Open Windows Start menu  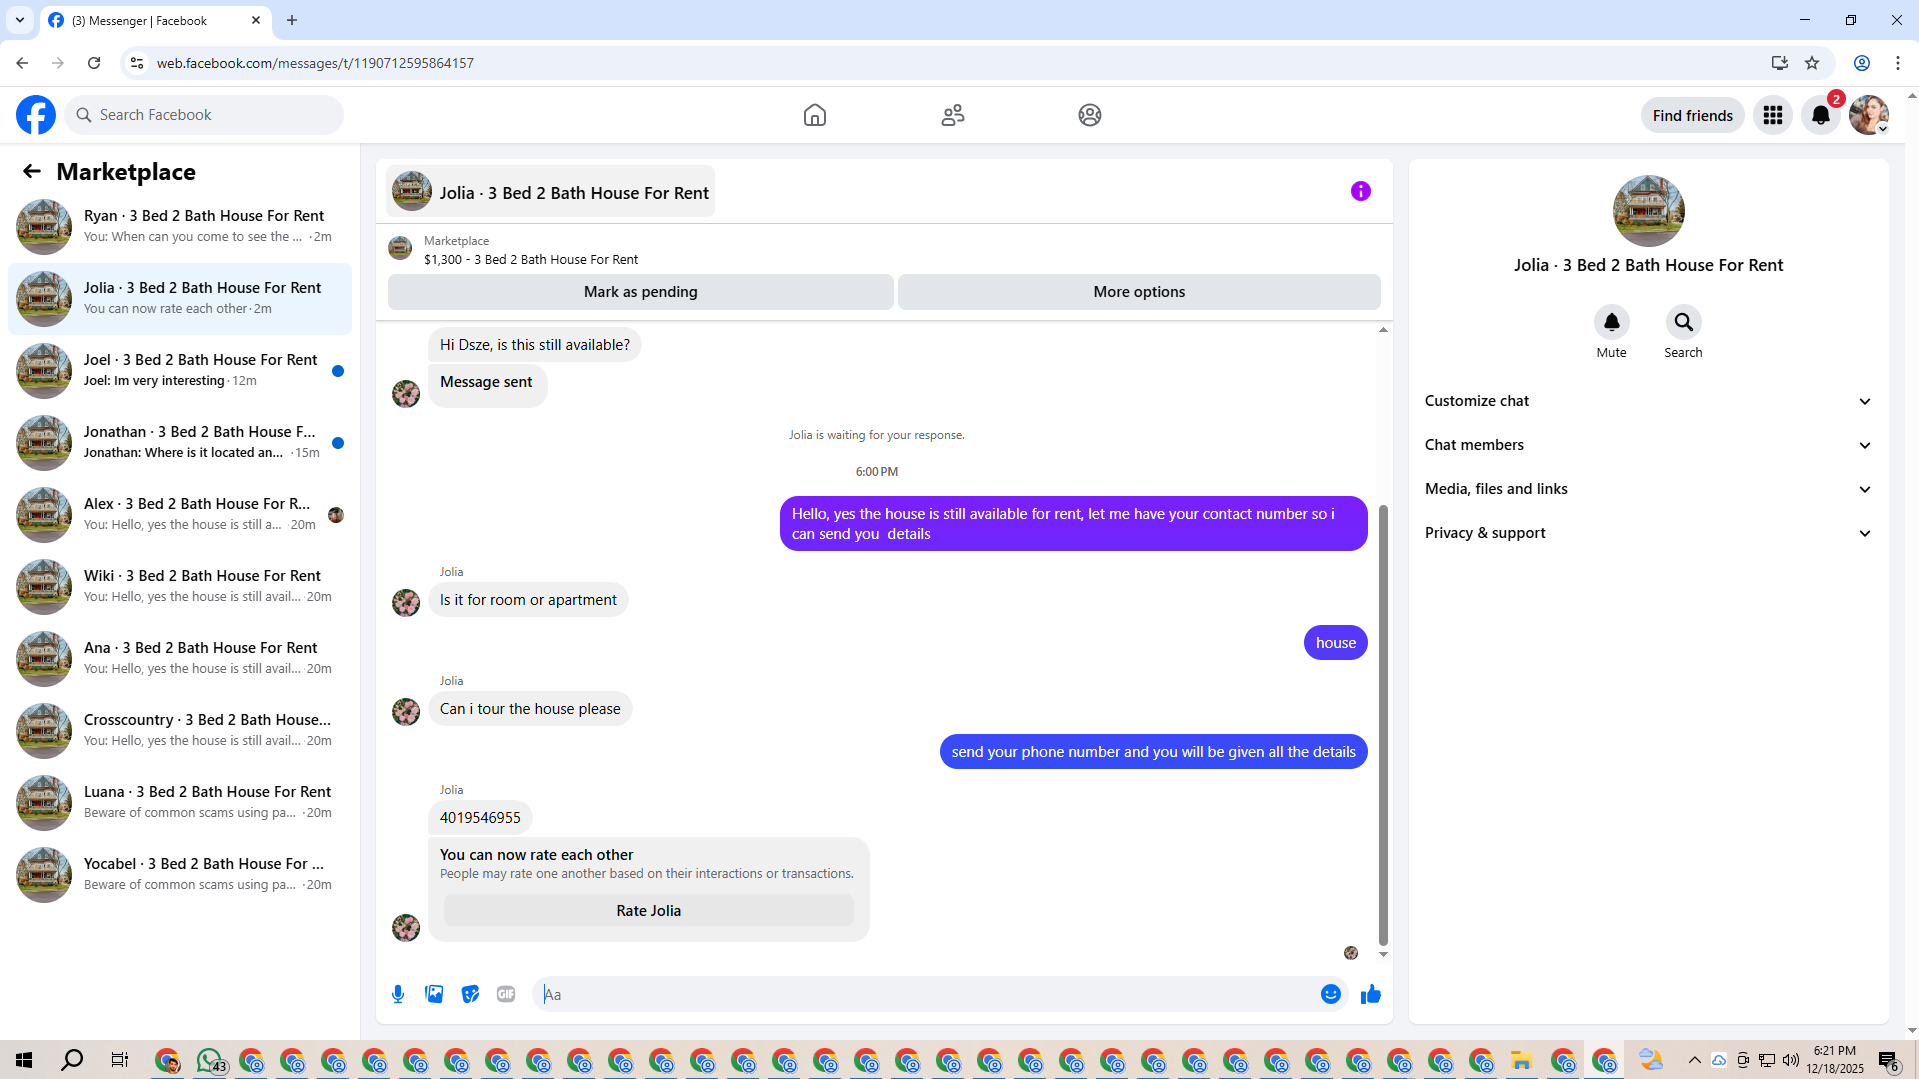click(24, 1060)
